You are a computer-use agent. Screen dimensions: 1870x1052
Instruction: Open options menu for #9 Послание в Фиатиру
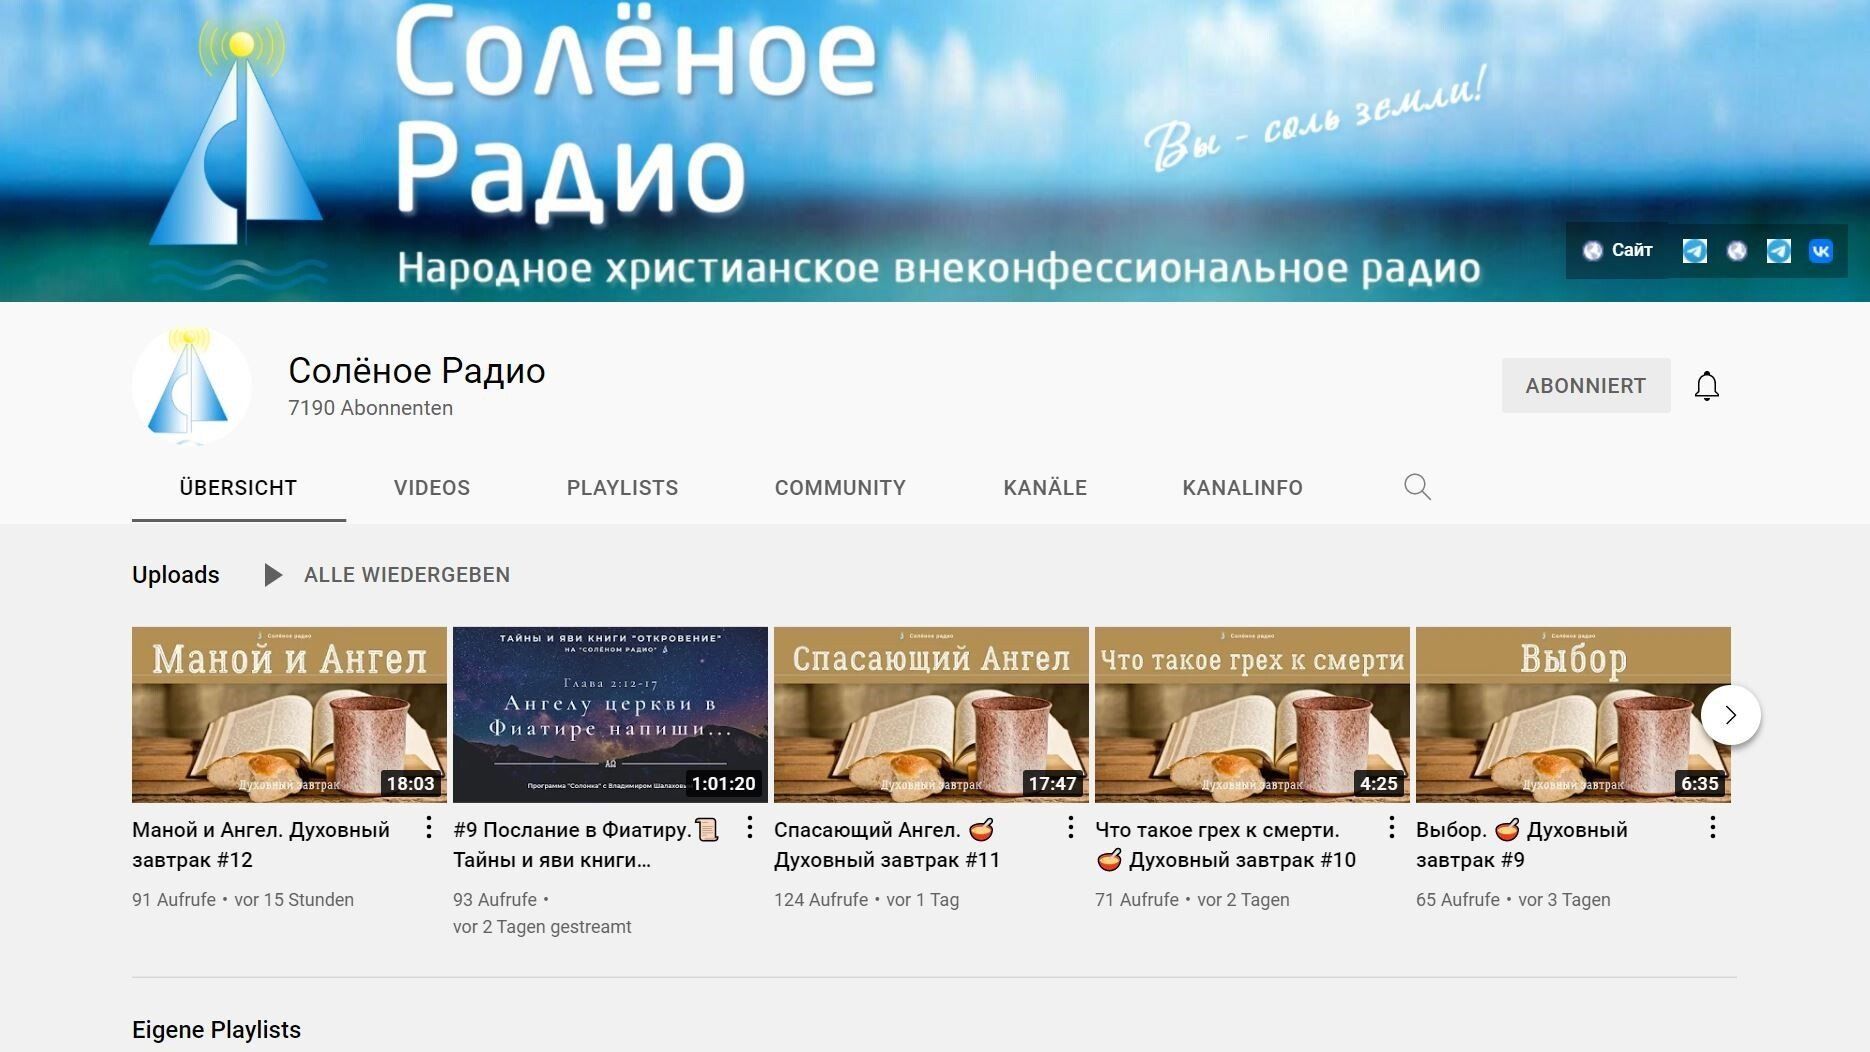(x=749, y=827)
